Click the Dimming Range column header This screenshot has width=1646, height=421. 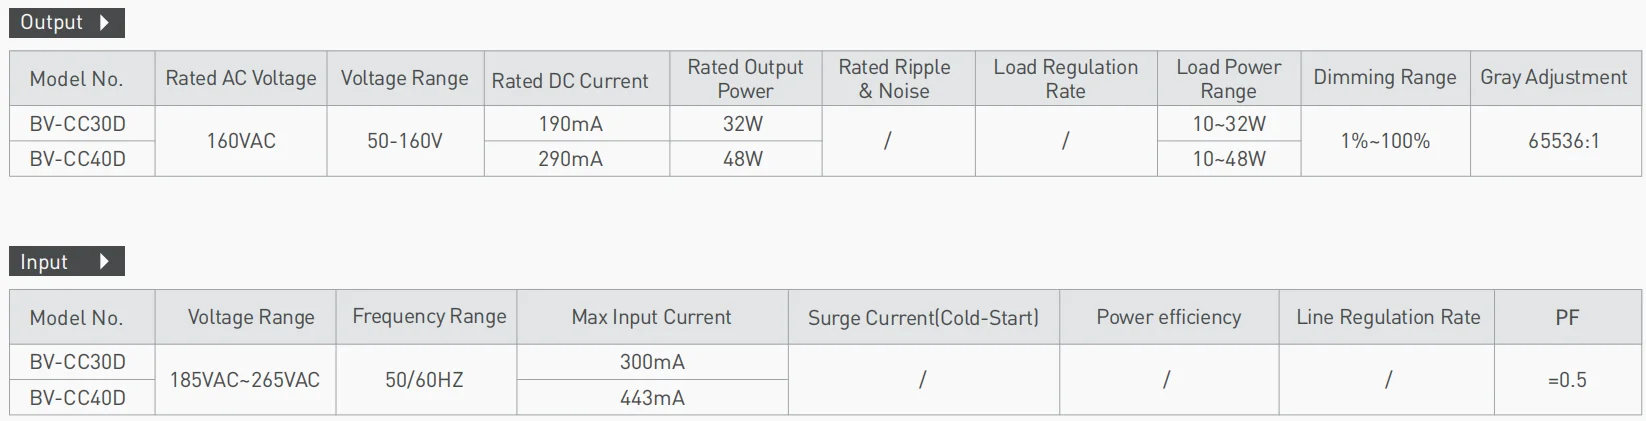pyautogui.click(x=1384, y=78)
